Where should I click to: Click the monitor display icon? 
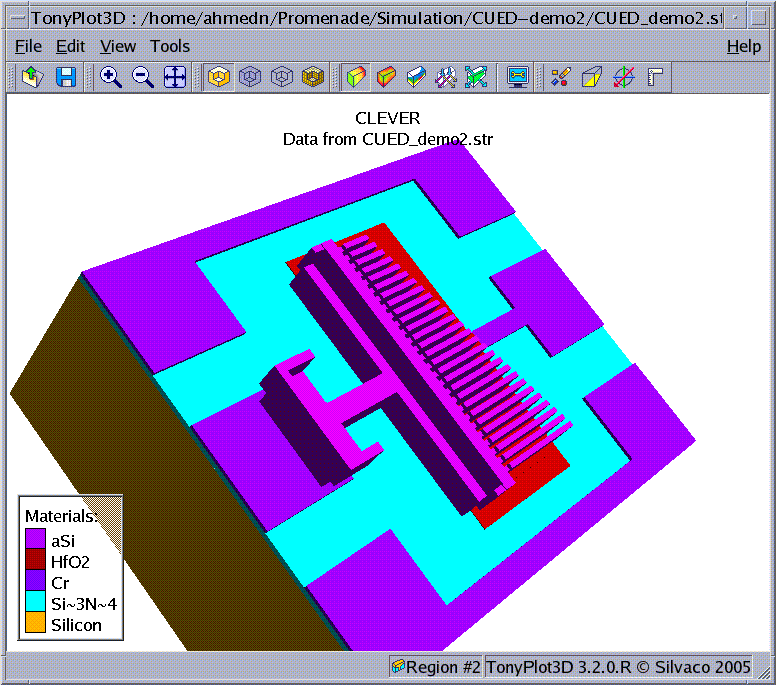tap(518, 77)
